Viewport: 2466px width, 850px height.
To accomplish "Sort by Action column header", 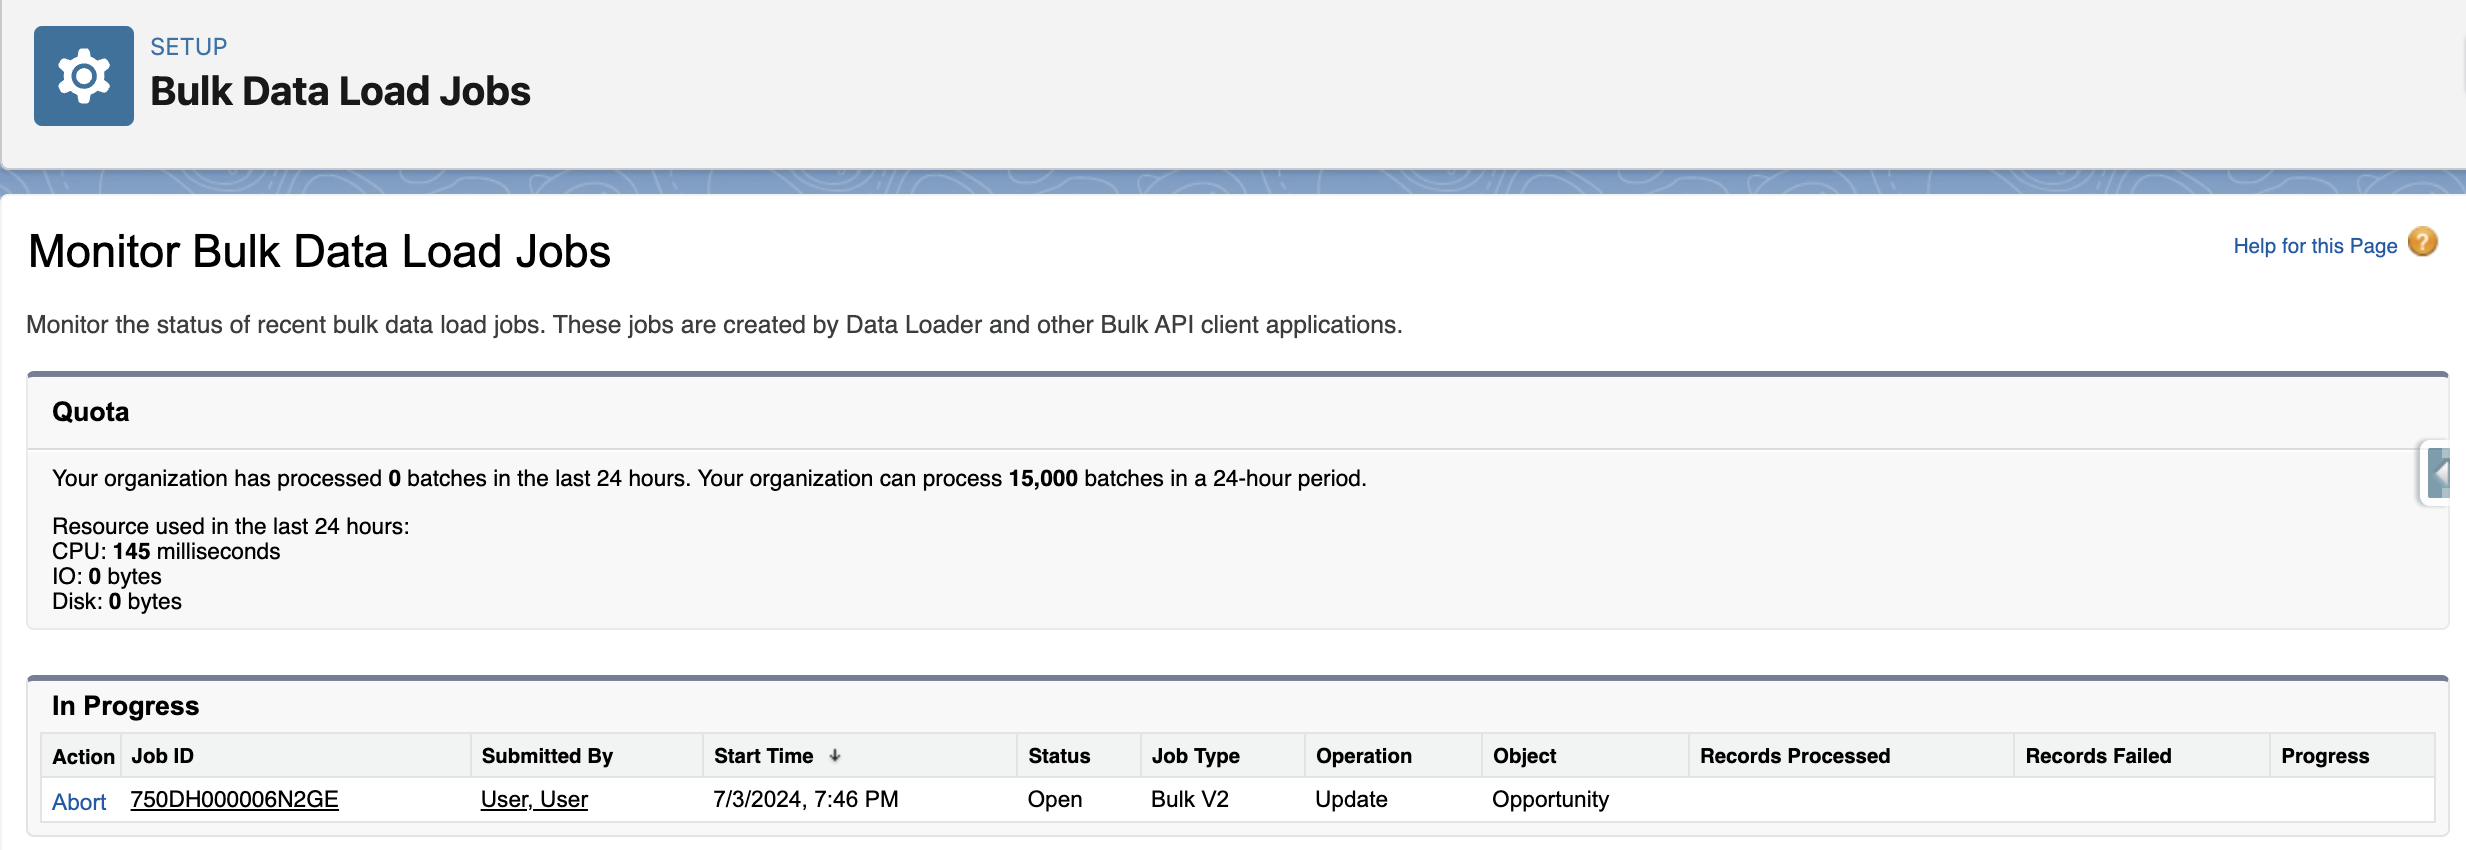I will (83, 757).
